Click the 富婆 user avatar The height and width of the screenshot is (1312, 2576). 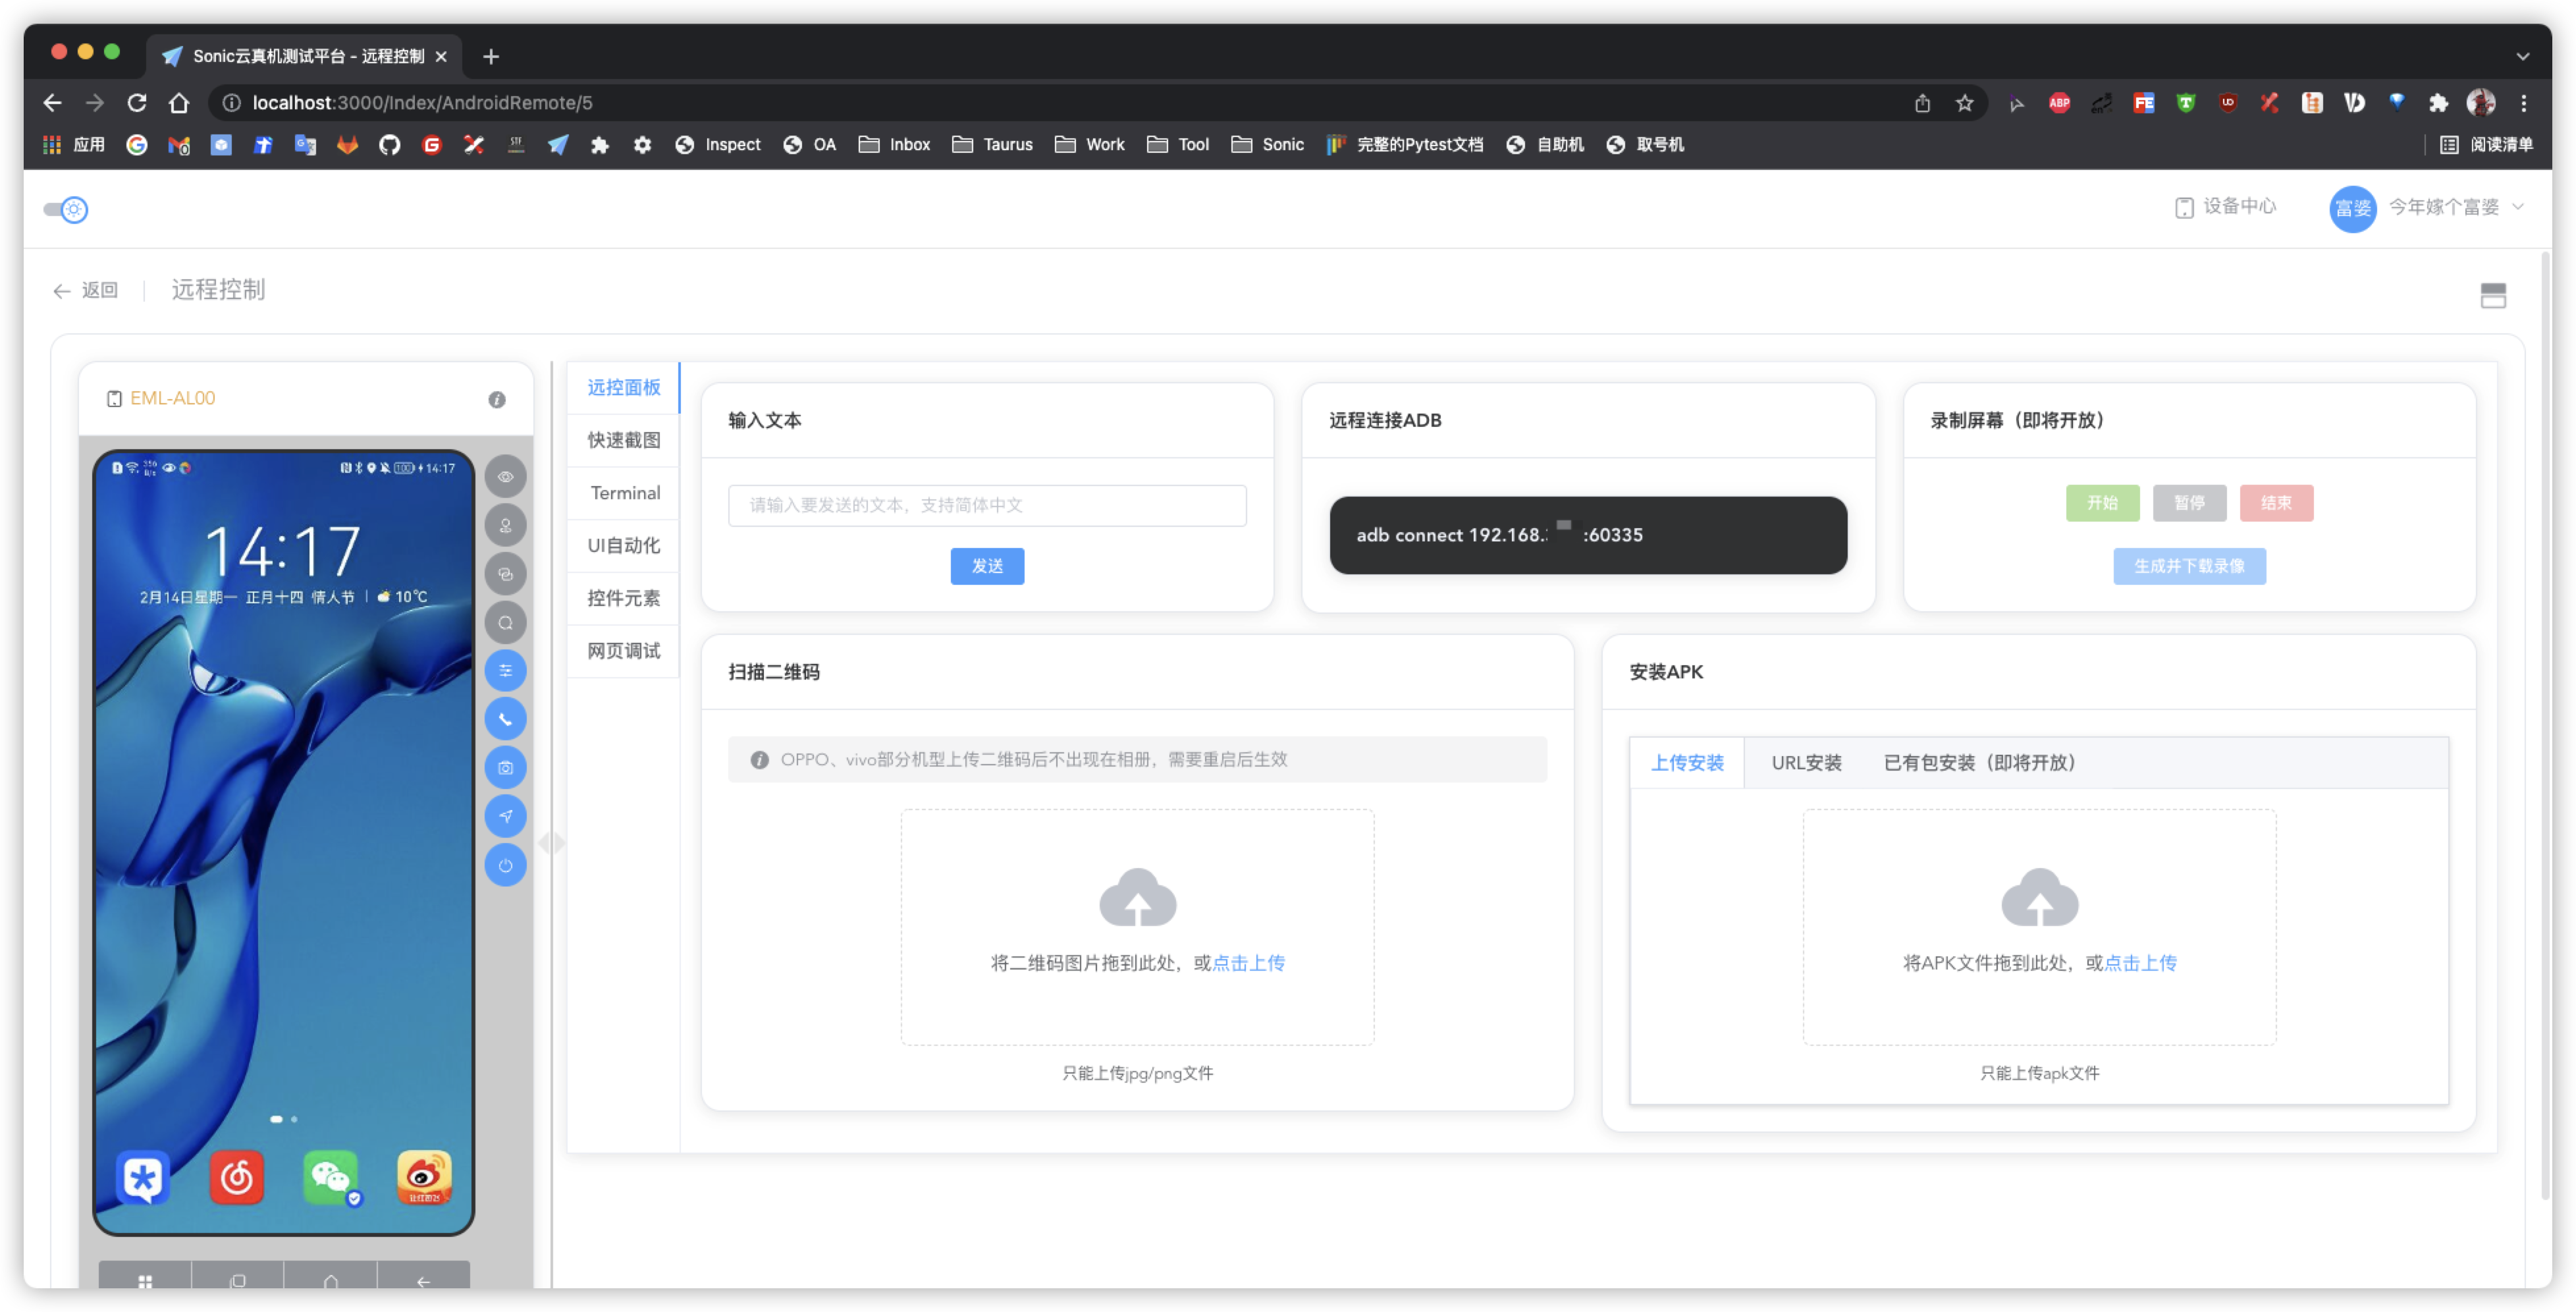pos(2353,208)
